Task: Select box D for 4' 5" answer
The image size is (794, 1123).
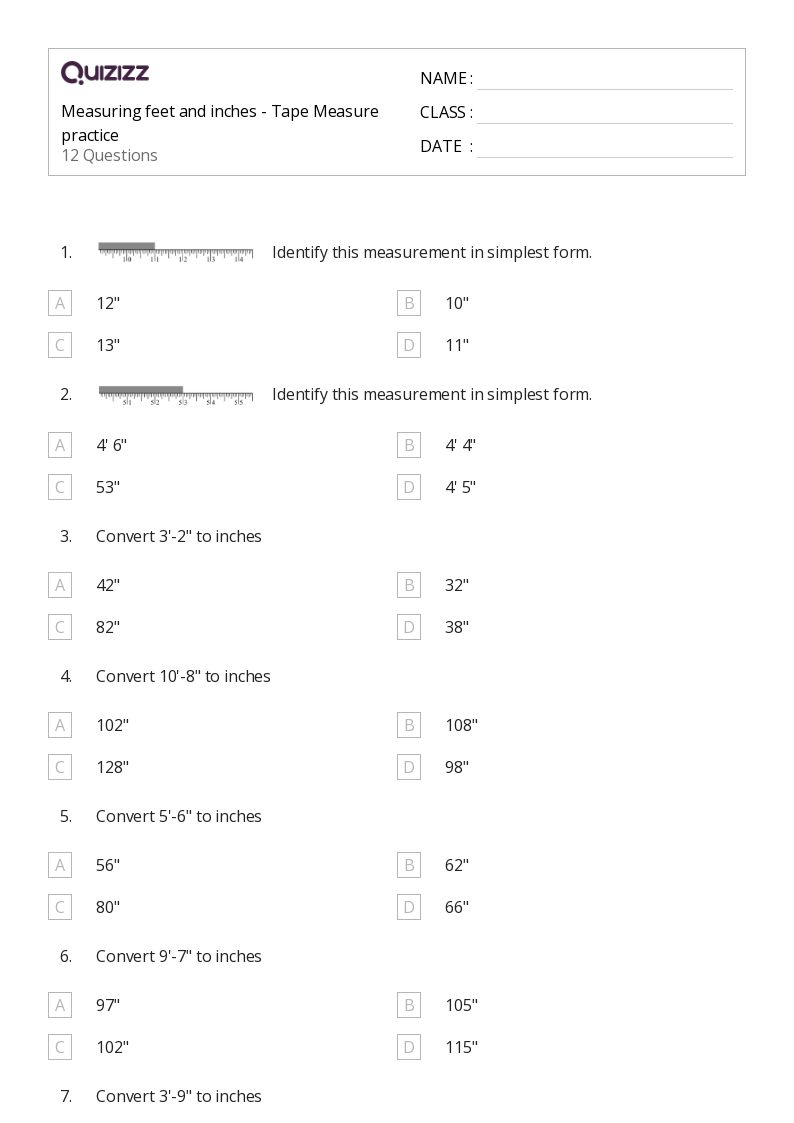Action: point(408,487)
